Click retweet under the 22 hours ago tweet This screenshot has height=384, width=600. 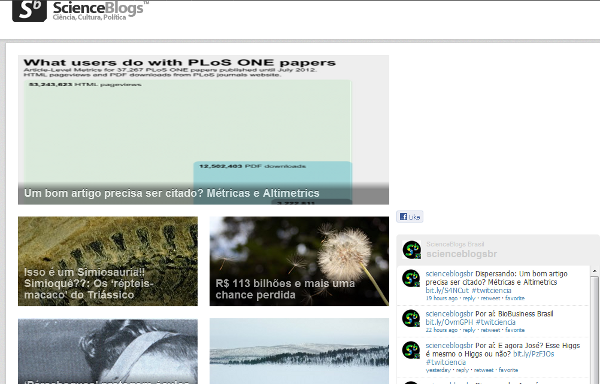490,330
